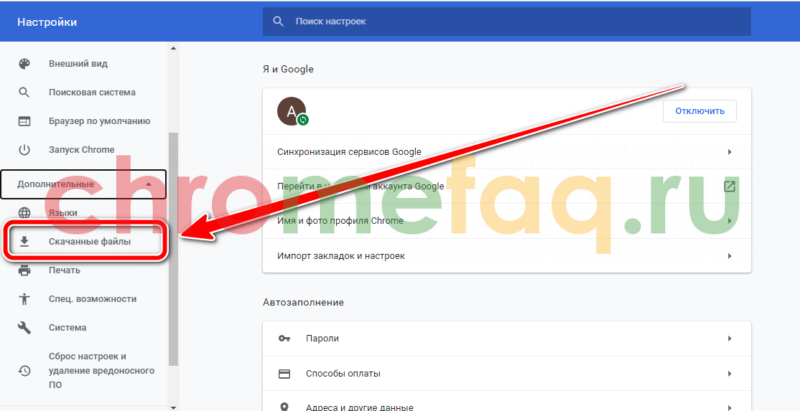Click the key icon beside Пароли
The image size is (800, 411).
(x=284, y=338)
